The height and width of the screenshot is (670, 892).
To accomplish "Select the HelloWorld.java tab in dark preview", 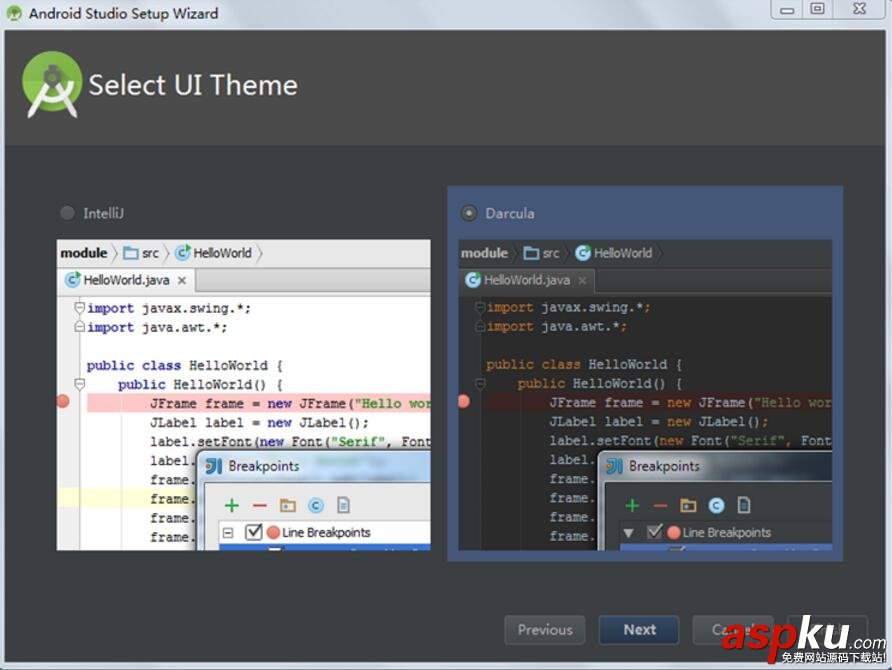I will tap(525, 281).
